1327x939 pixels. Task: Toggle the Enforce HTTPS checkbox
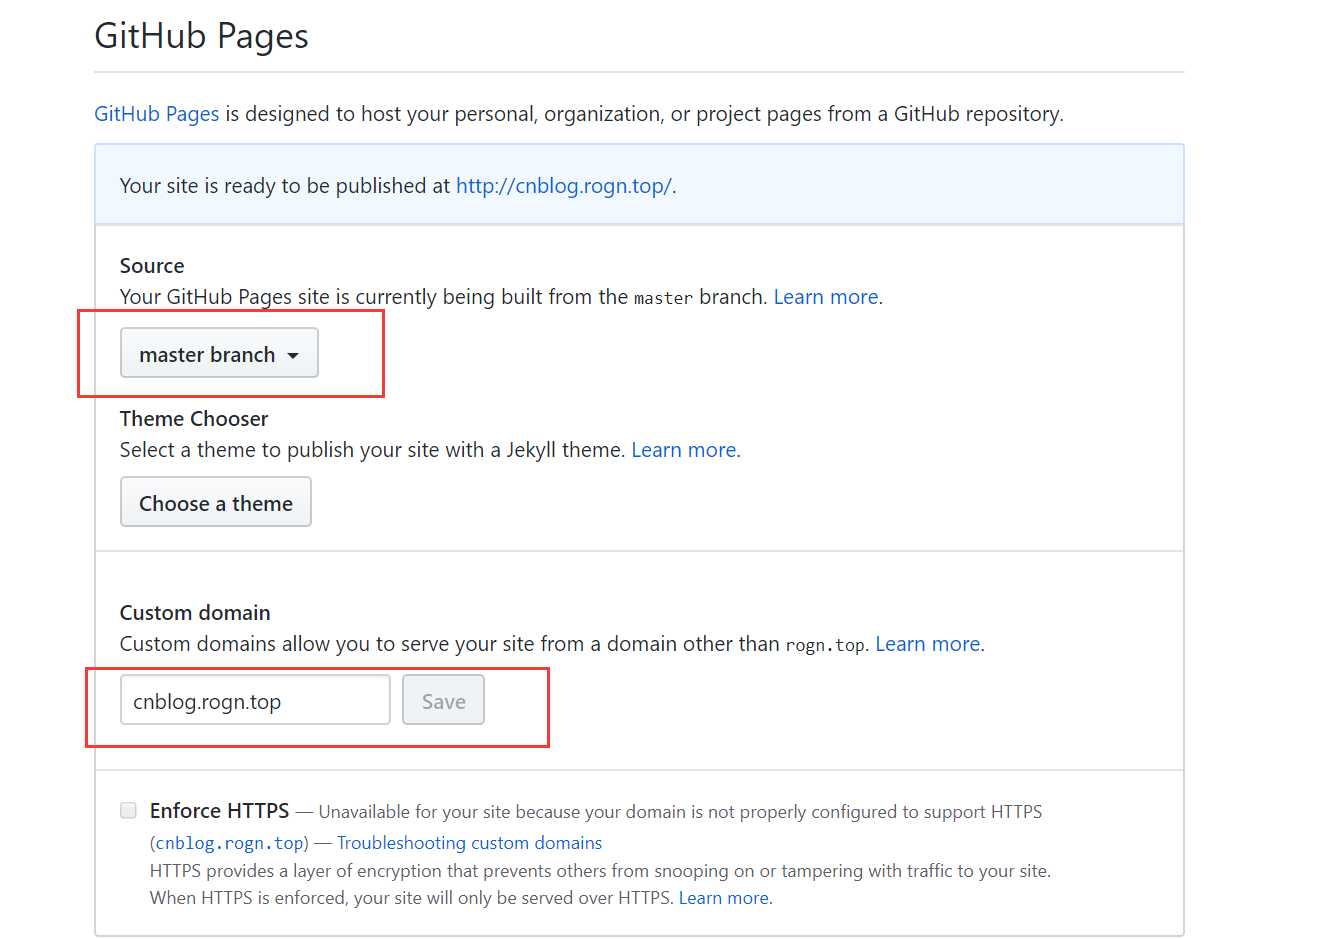128,810
